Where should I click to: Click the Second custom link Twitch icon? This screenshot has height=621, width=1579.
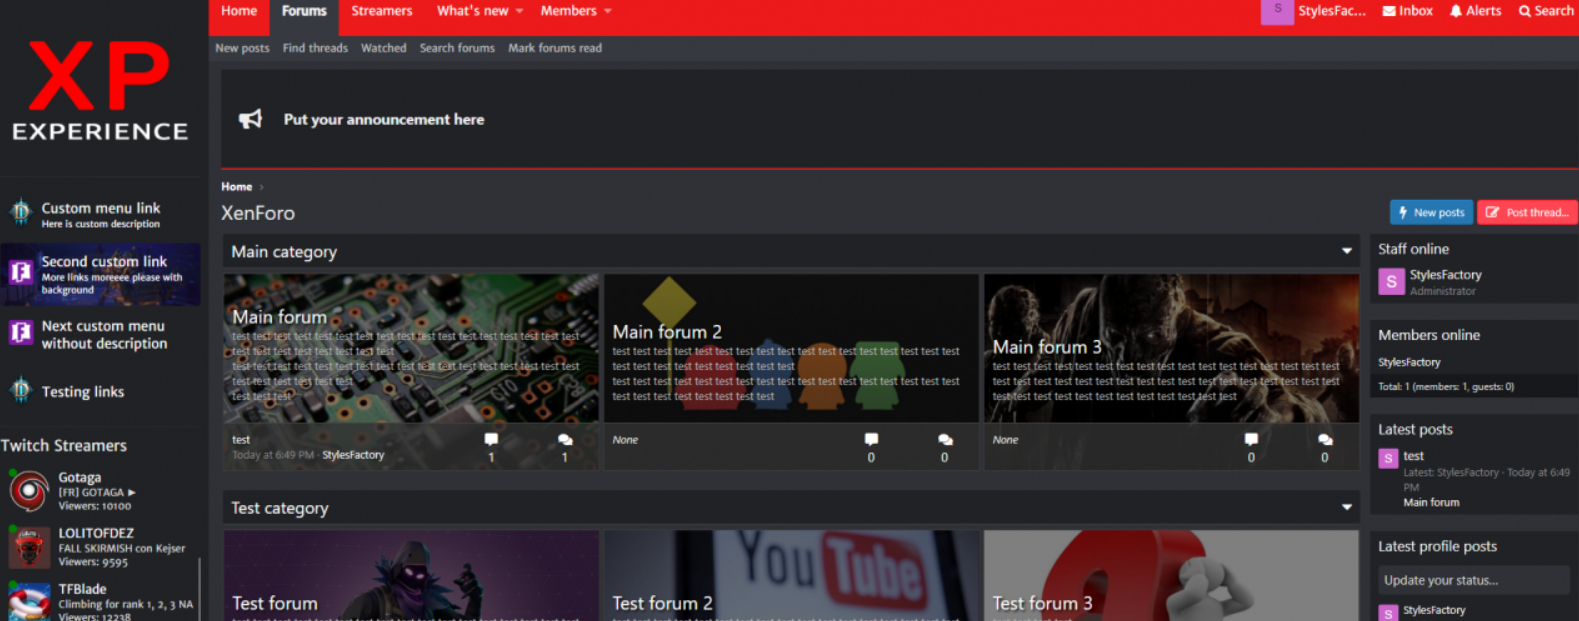click(21, 272)
